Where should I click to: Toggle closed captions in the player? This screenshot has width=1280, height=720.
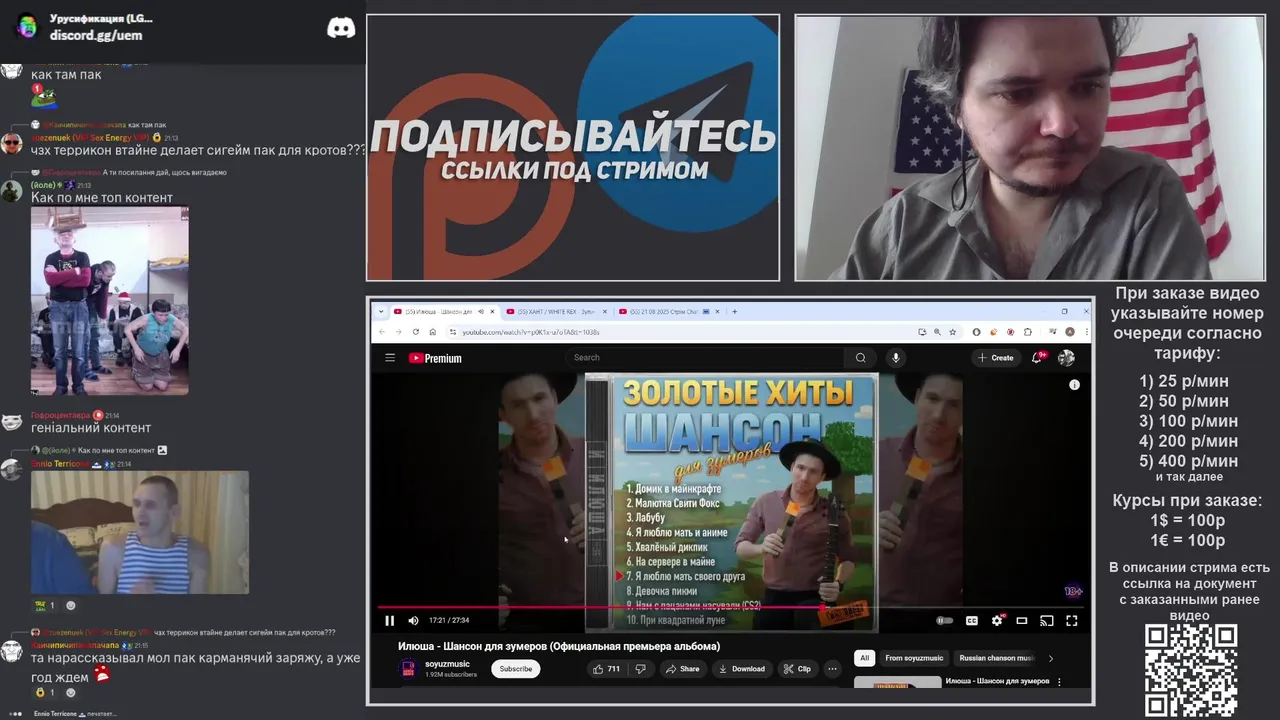pyautogui.click(x=971, y=621)
